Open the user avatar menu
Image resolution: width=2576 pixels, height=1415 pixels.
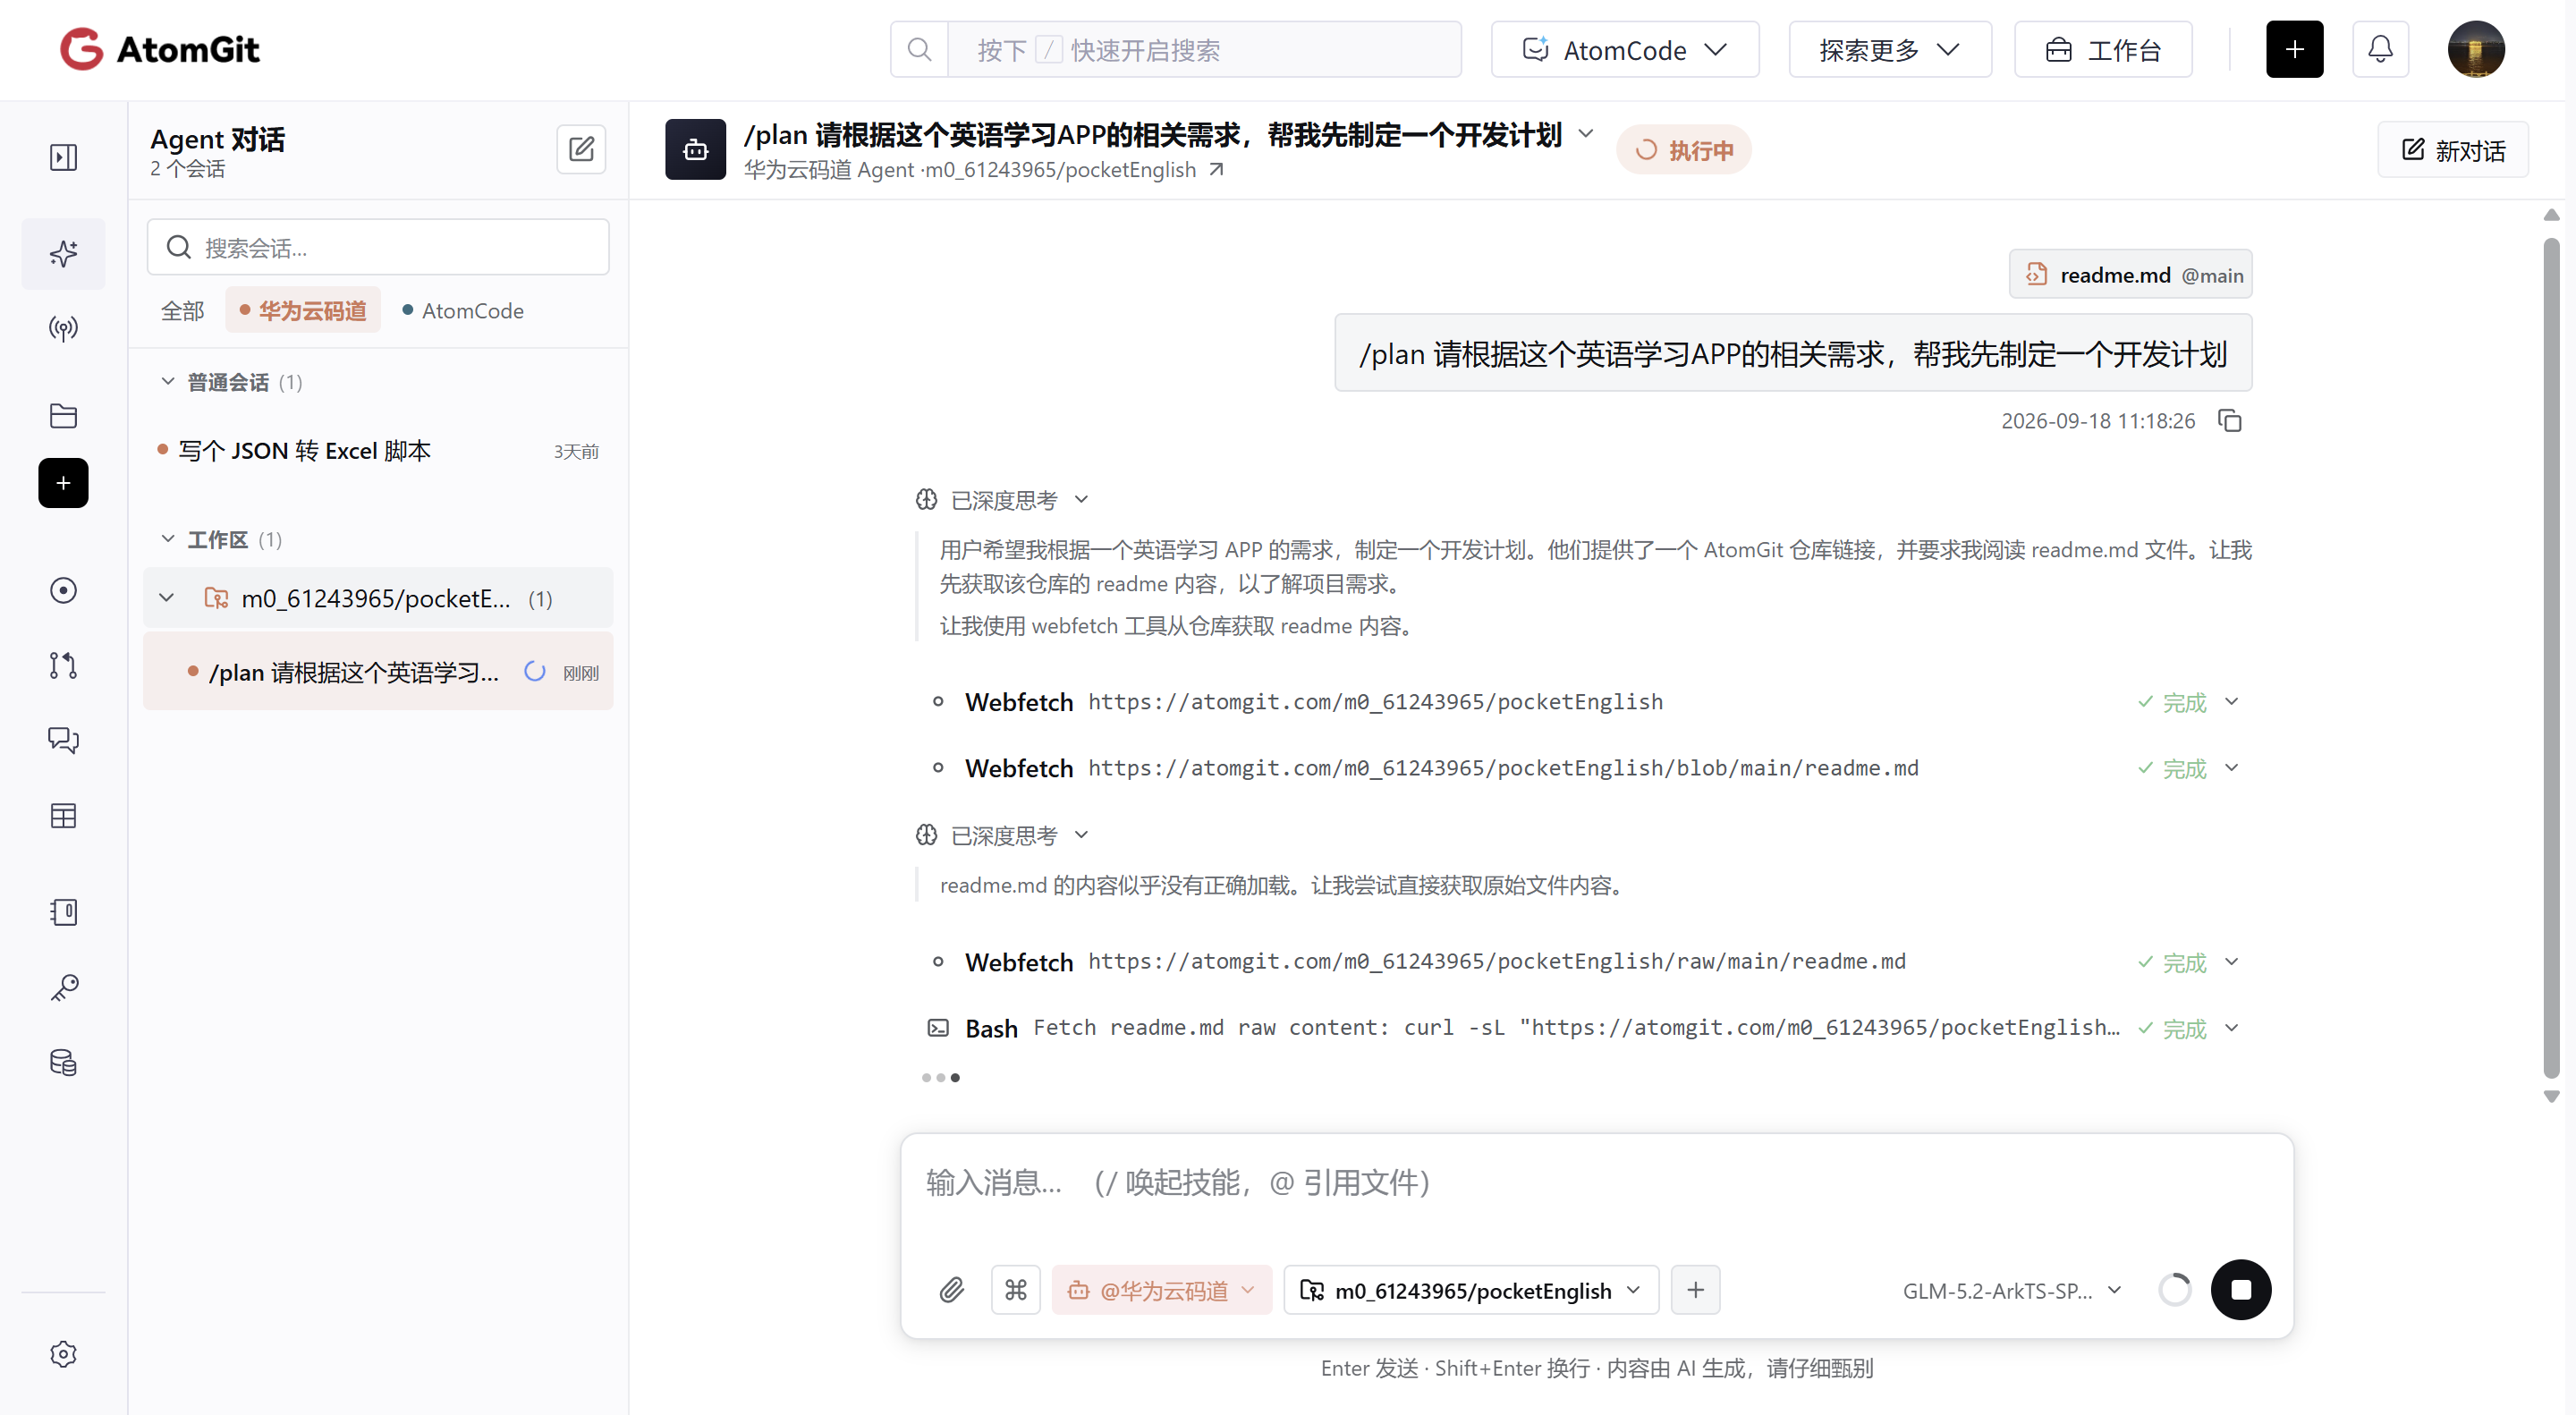2475,49
